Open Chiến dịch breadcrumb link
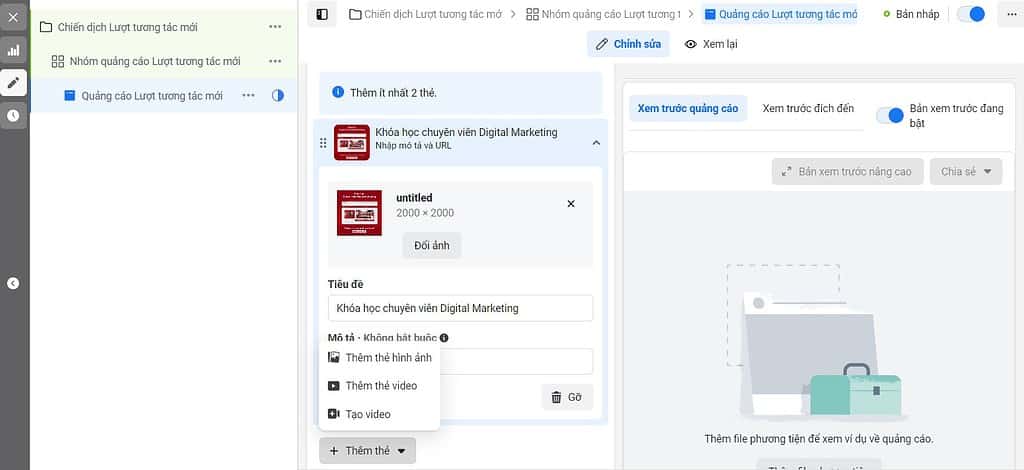This screenshot has width=1024, height=470. (x=426, y=14)
